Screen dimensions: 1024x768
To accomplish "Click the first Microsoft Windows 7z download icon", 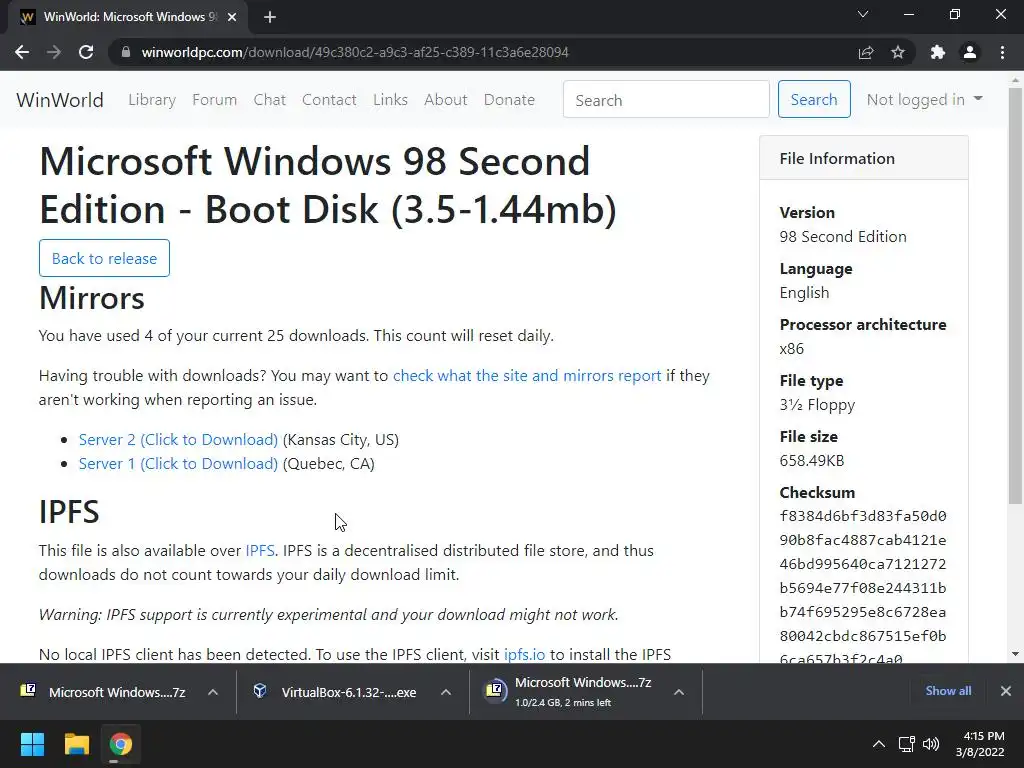I will click(x=28, y=691).
